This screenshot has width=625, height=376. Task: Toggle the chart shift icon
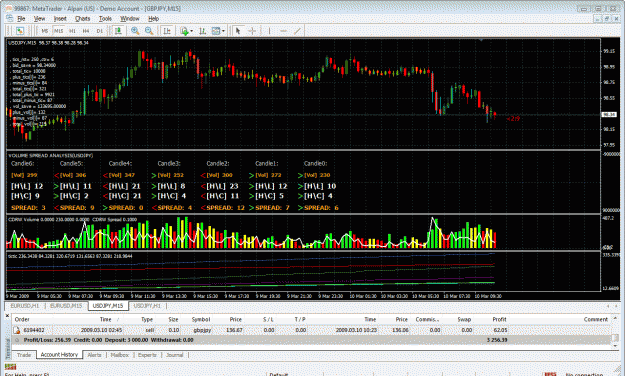point(167,31)
